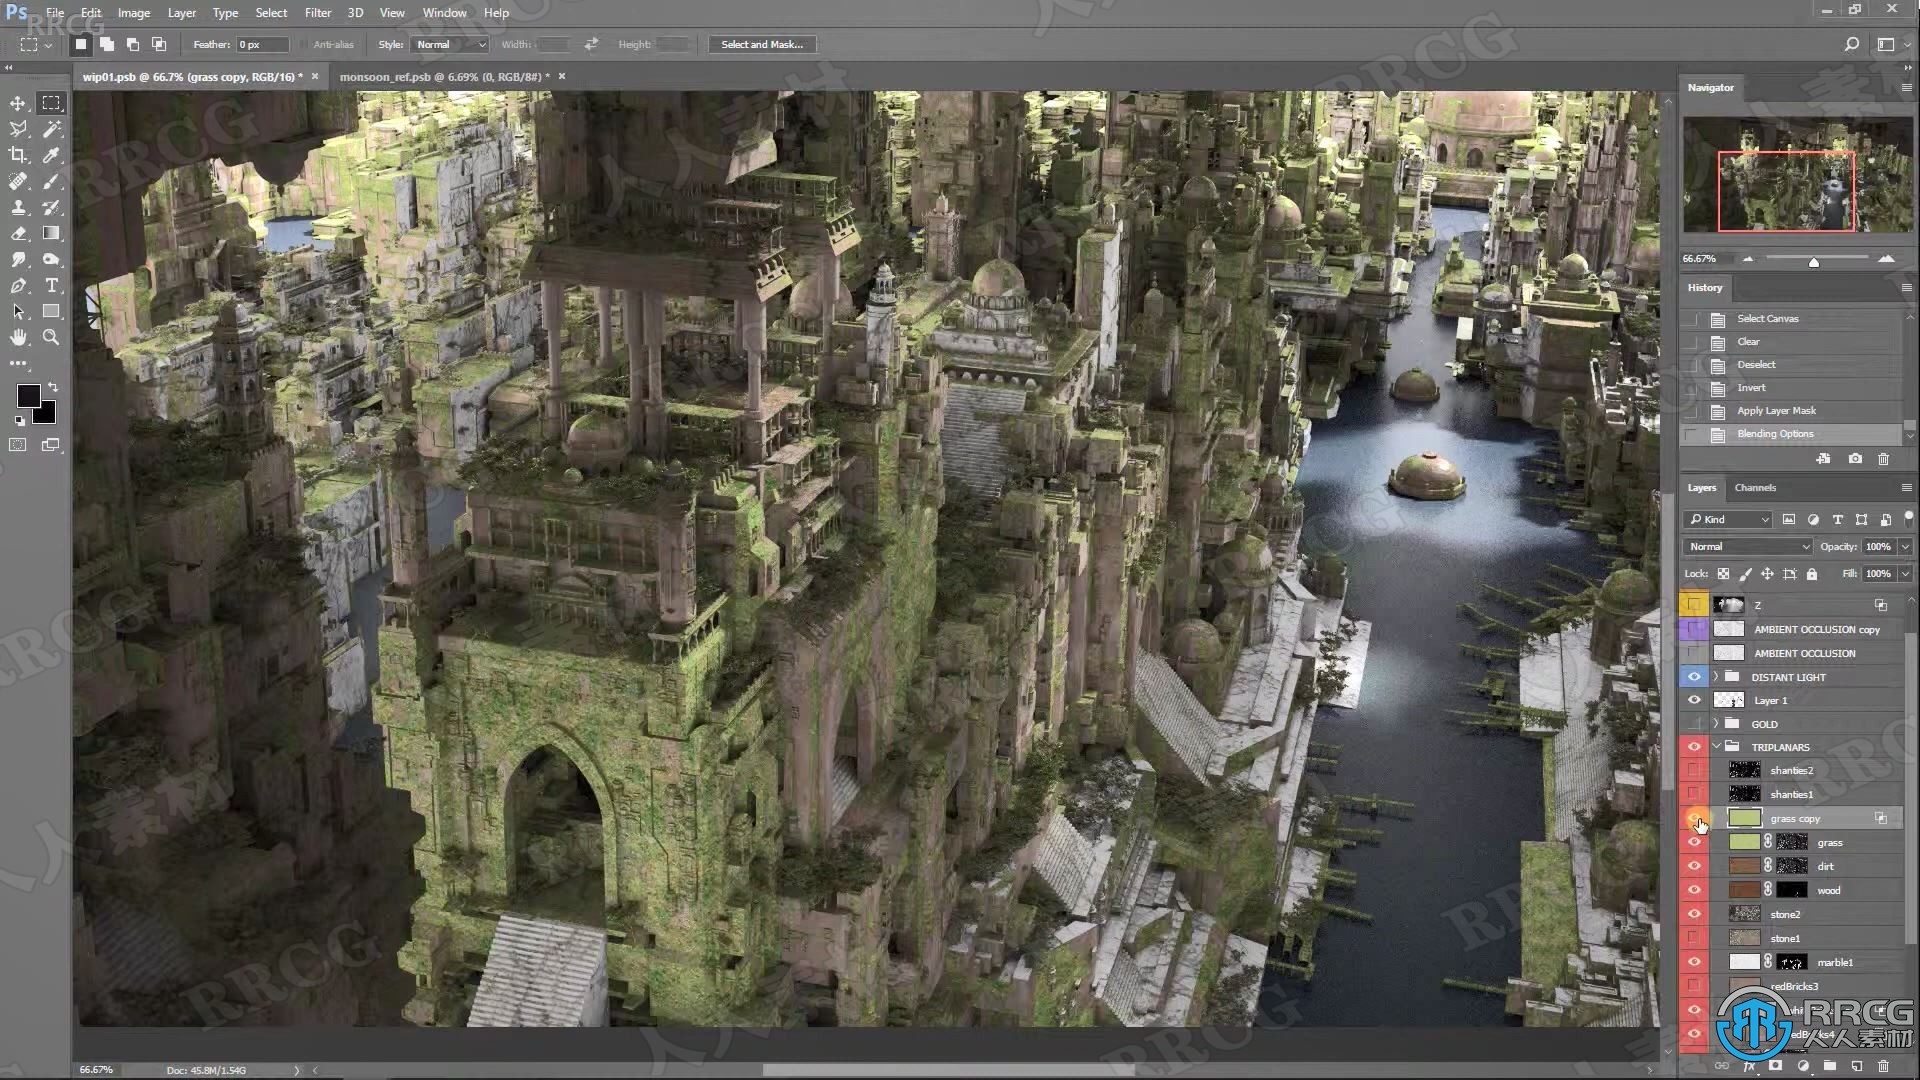Hide Layer 1 visibility eye
This screenshot has height=1080, width=1920.
[x=1694, y=700]
